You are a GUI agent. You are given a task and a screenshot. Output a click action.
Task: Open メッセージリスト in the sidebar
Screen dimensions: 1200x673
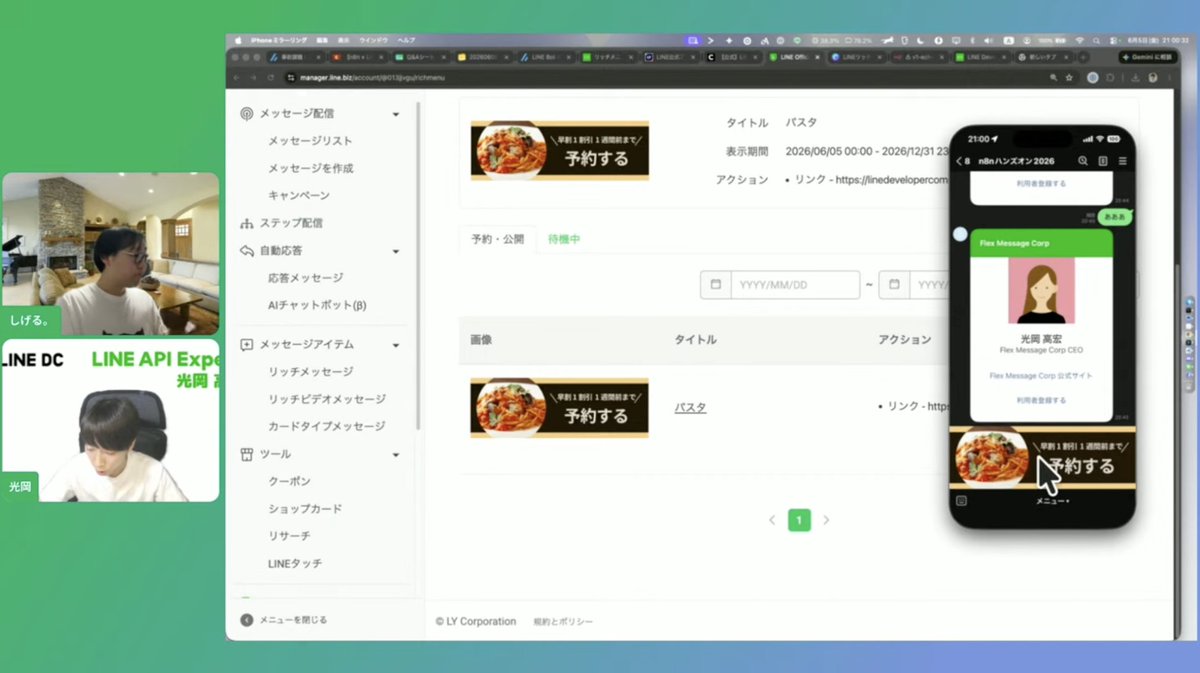pyautogui.click(x=310, y=141)
